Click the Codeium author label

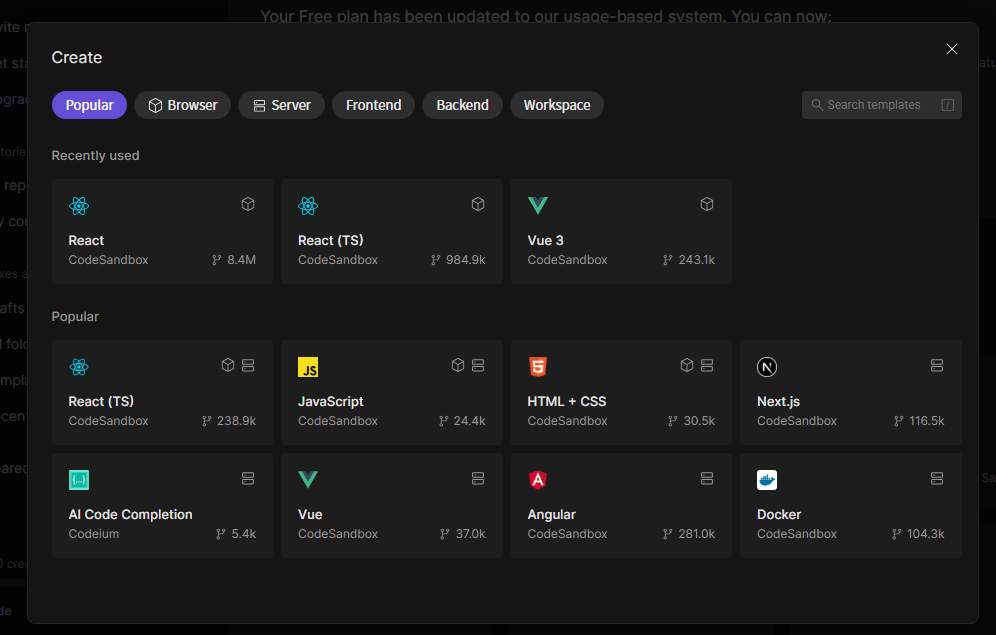93,534
